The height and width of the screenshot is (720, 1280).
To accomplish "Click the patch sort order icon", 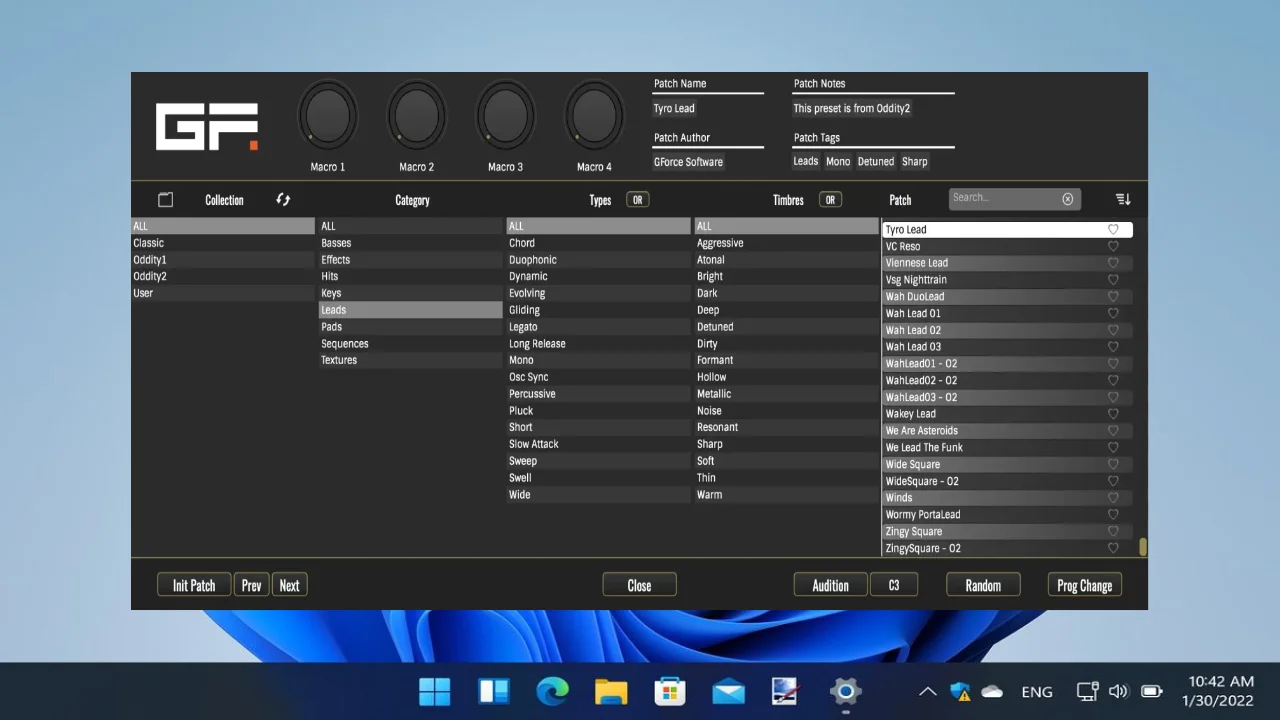I will click(1123, 200).
